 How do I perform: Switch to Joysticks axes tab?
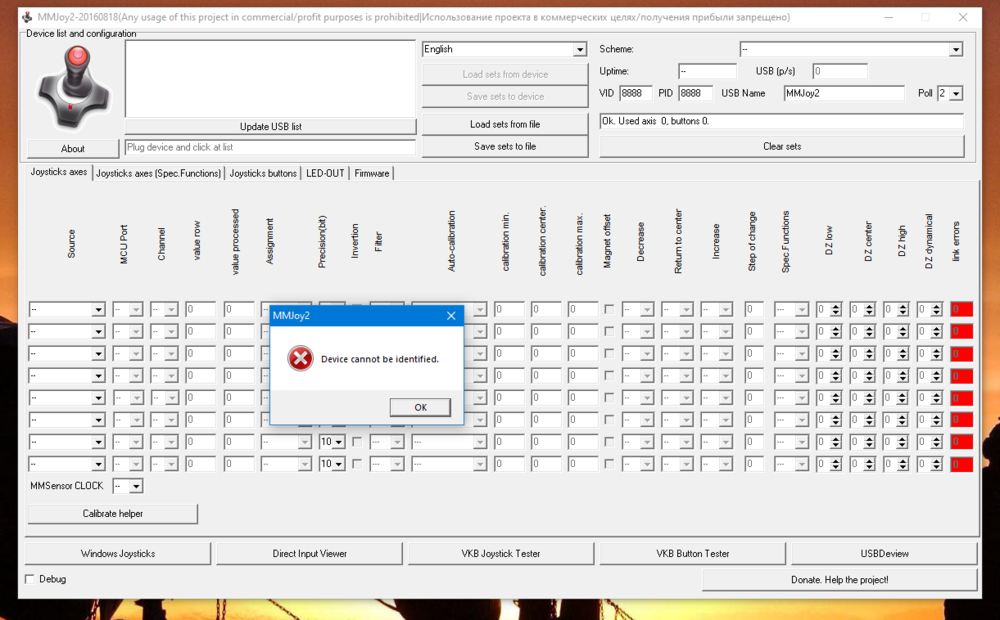click(59, 172)
